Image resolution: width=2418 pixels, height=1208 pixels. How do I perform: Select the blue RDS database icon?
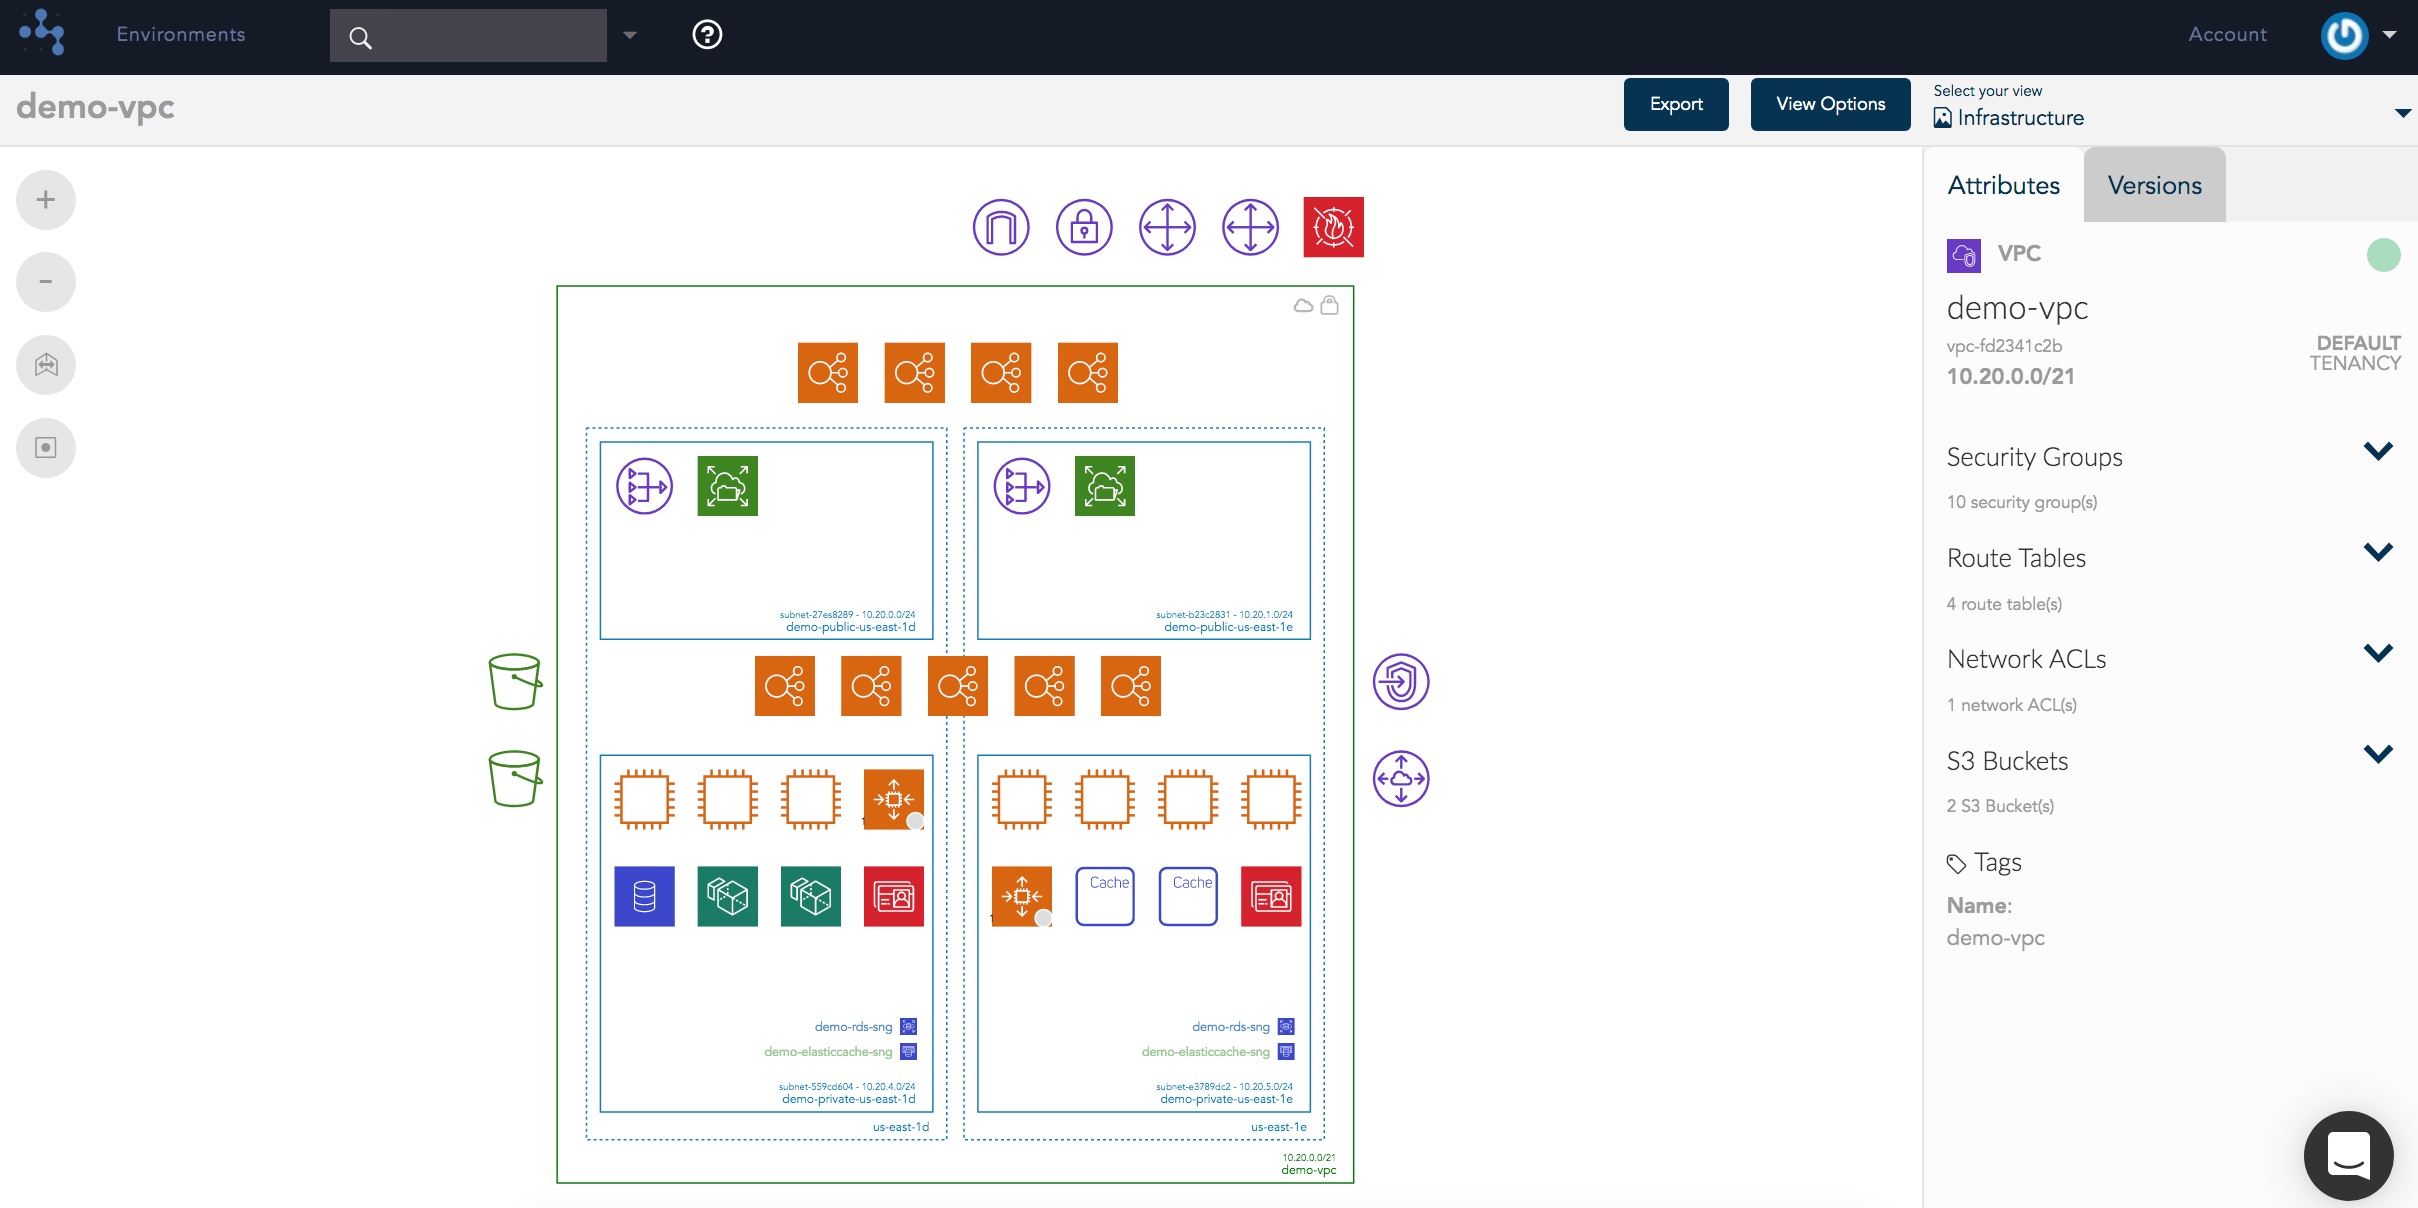point(644,896)
